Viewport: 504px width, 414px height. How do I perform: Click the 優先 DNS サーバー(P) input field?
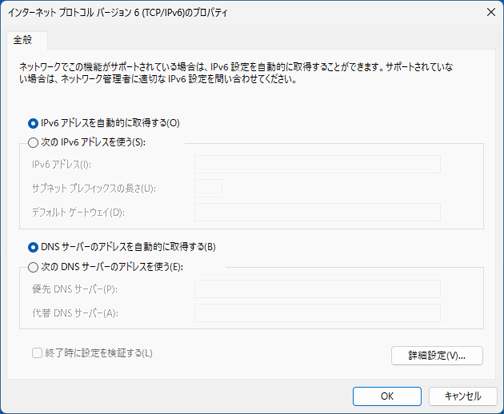pos(317,289)
